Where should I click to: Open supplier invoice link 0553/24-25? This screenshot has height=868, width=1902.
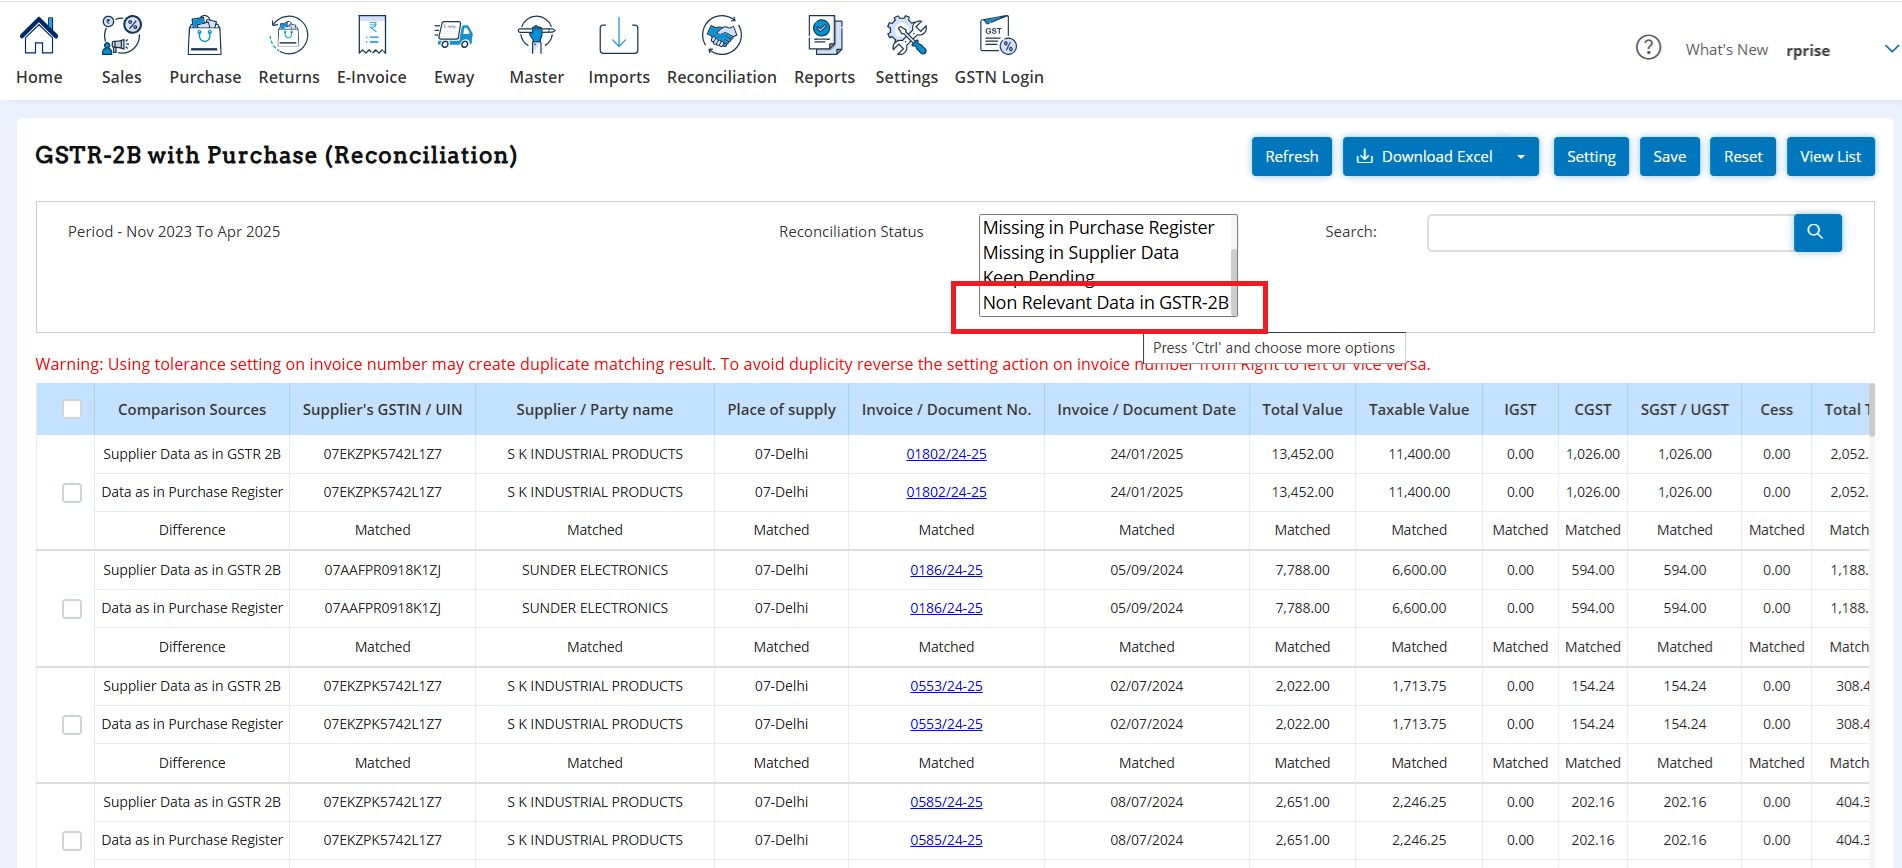coord(946,686)
